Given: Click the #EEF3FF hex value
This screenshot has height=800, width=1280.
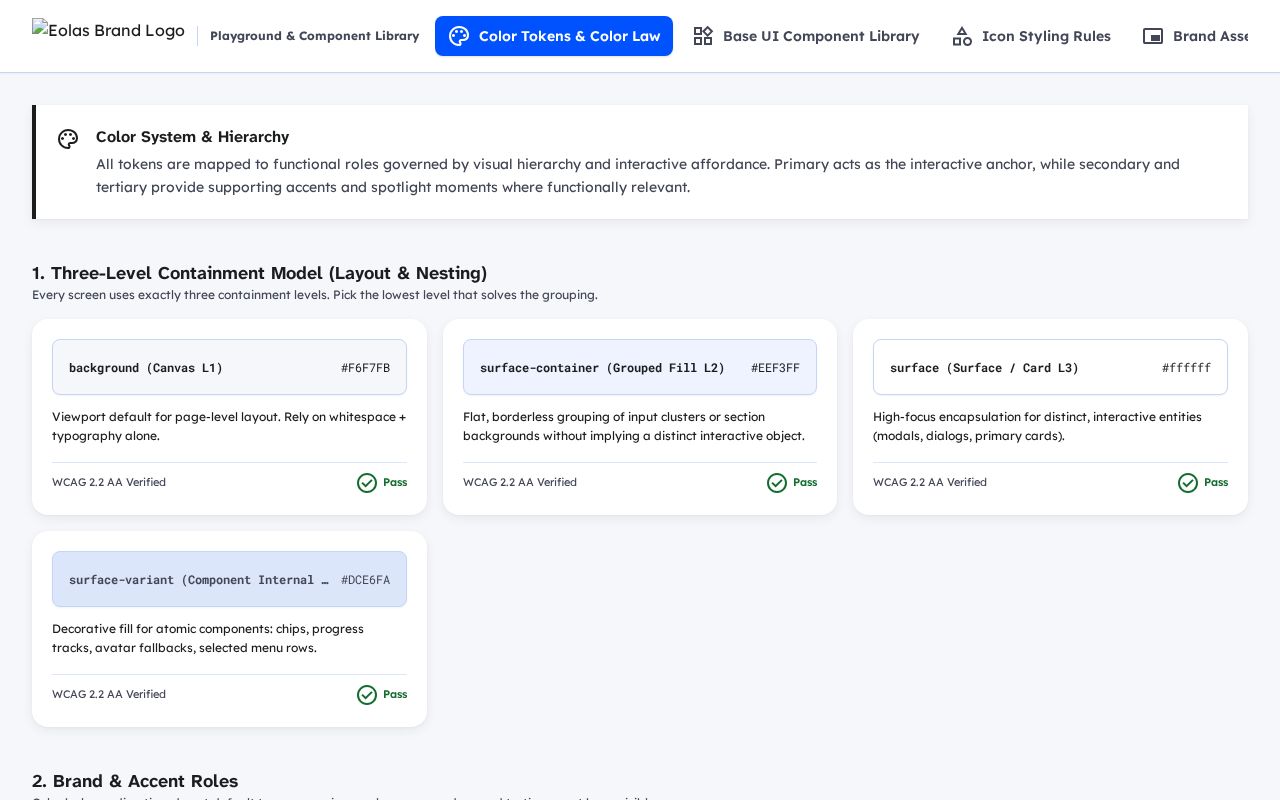Looking at the screenshot, I should click(x=775, y=368).
